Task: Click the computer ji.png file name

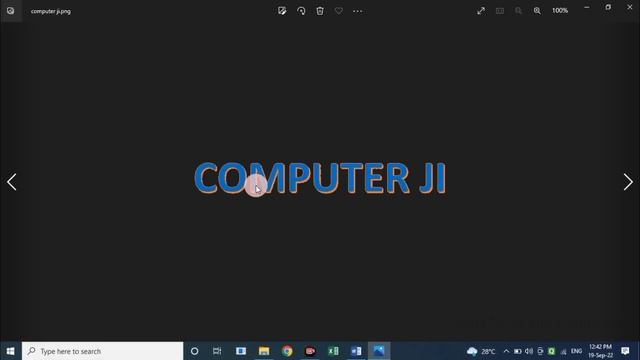Action: pyautogui.click(x=51, y=11)
